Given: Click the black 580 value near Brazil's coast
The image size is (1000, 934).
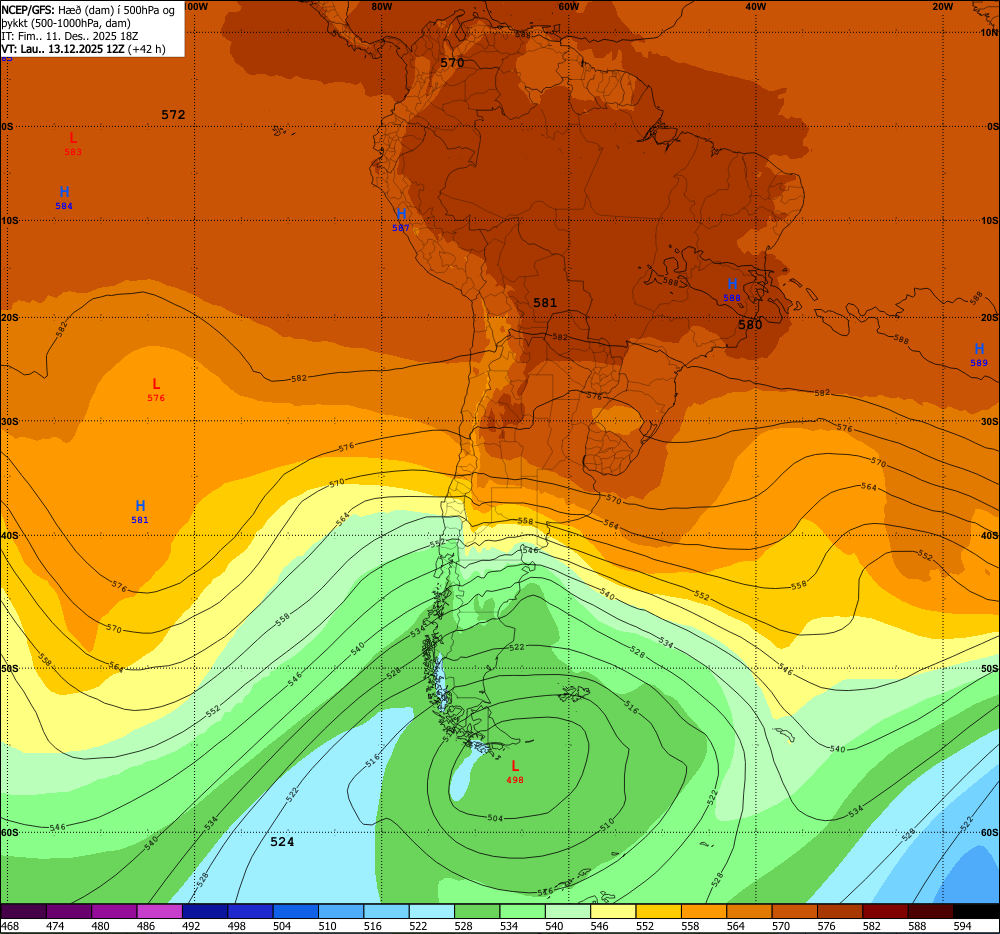Looking at the screenshot, I should click(x=750, y=325).
